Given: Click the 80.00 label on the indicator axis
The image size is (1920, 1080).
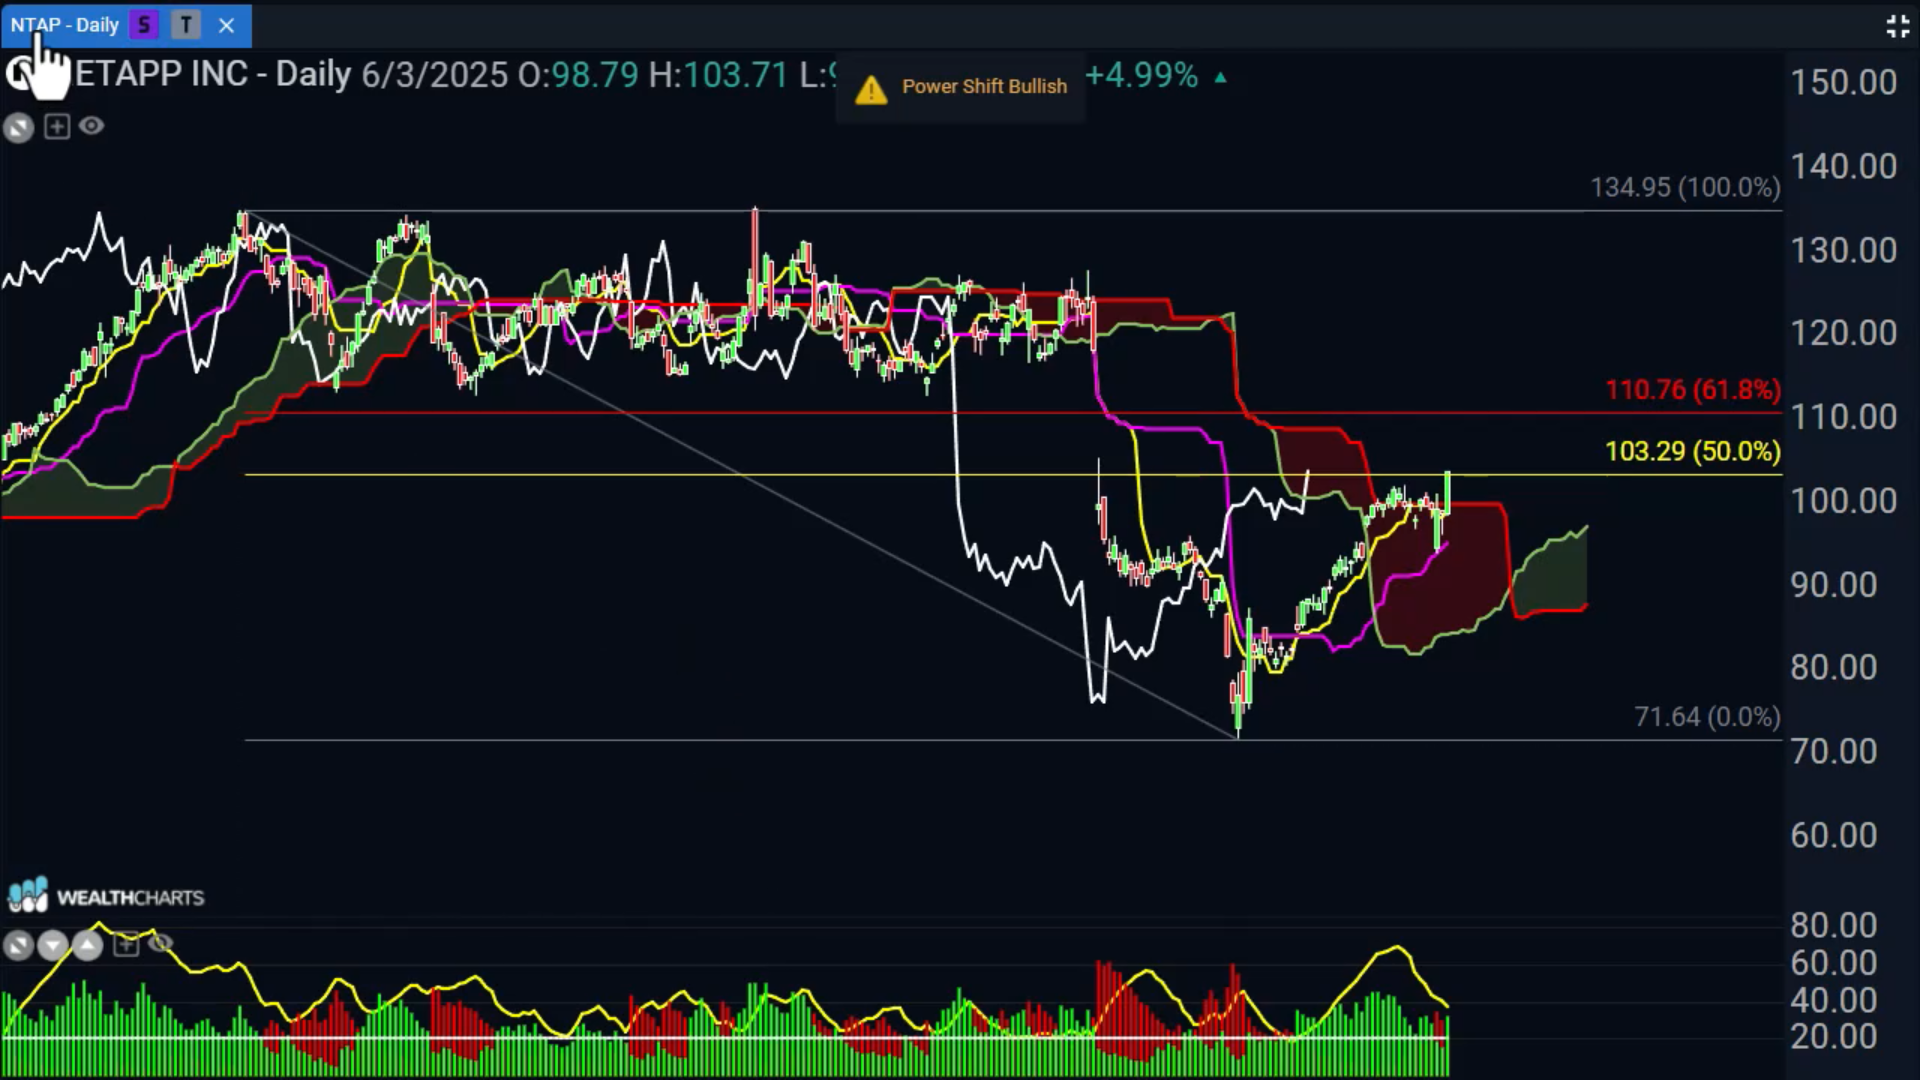Looking at the screenshot, I should click(1833, 926).
